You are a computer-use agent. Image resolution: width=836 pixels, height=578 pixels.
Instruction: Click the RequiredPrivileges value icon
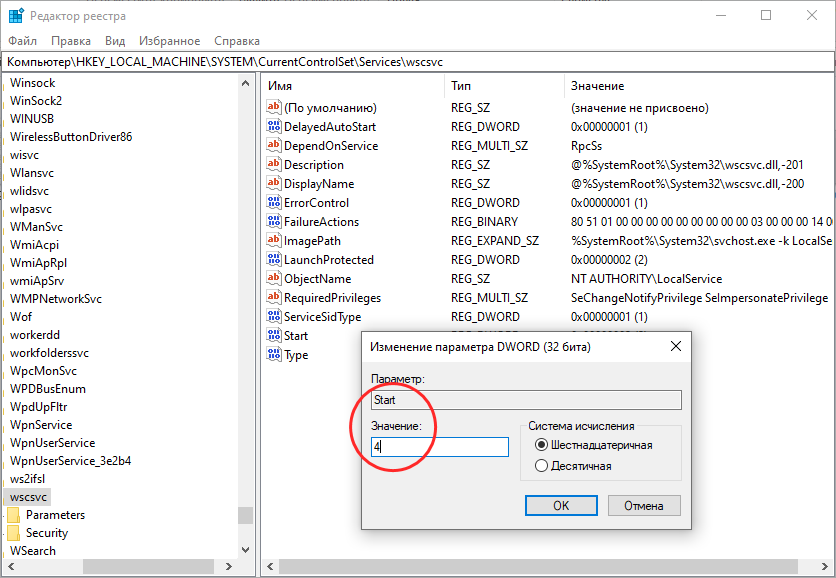274,298
